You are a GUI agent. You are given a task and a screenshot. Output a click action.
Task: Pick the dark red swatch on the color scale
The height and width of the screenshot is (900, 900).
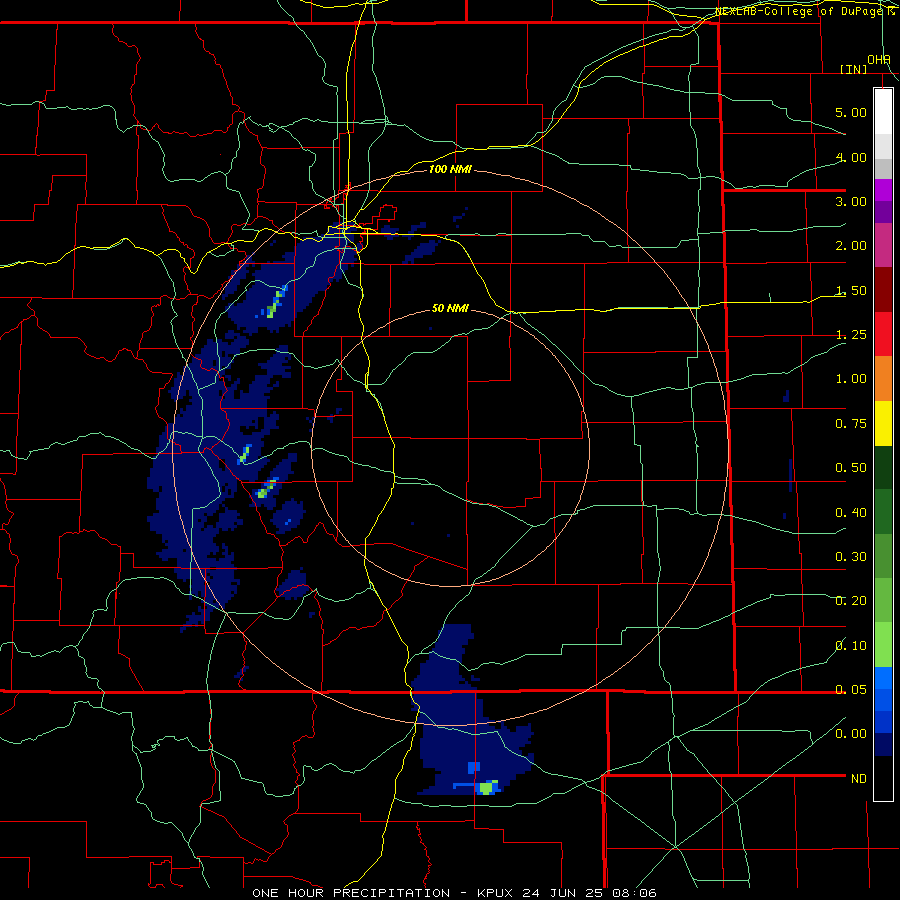[x=883, y=290]
